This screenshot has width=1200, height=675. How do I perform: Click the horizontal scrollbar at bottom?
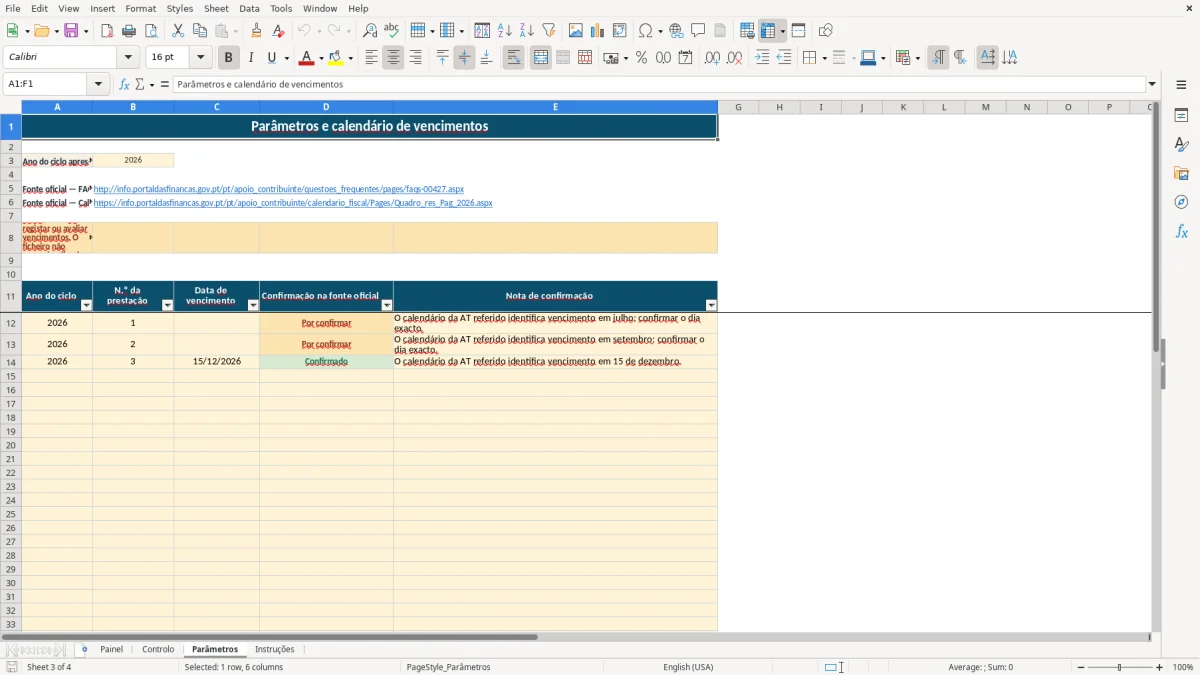(270, 637)
